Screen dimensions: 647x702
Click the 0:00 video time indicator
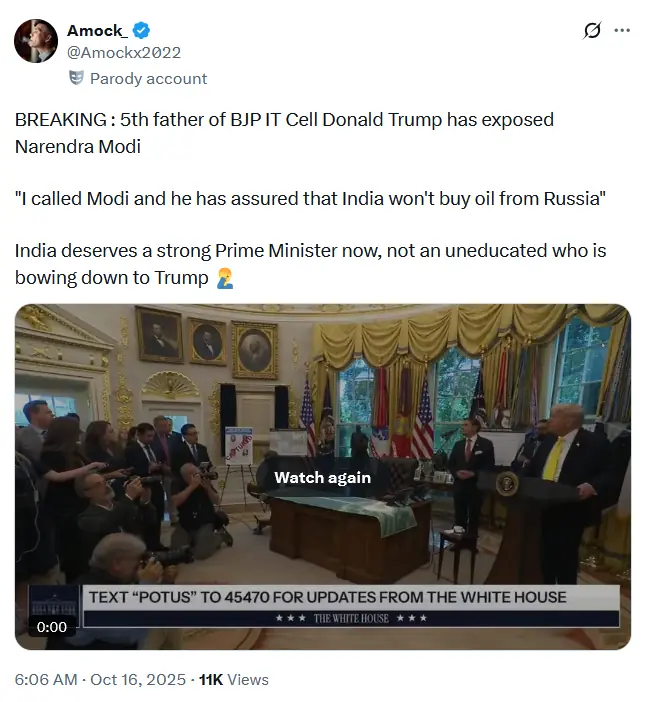[x=52, y=627]
